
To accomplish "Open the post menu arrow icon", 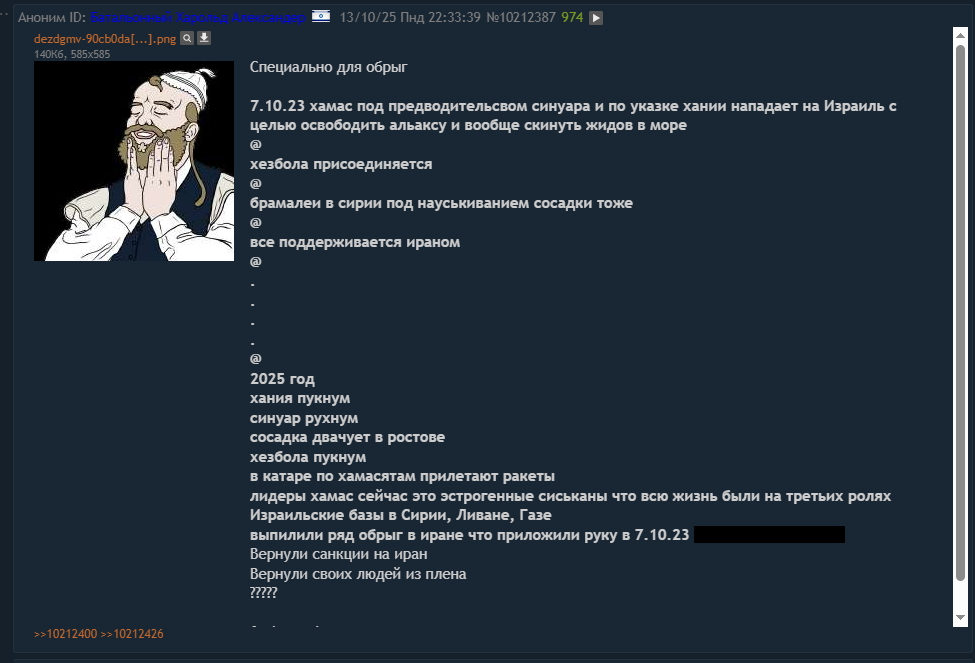I will pos(596,18).
